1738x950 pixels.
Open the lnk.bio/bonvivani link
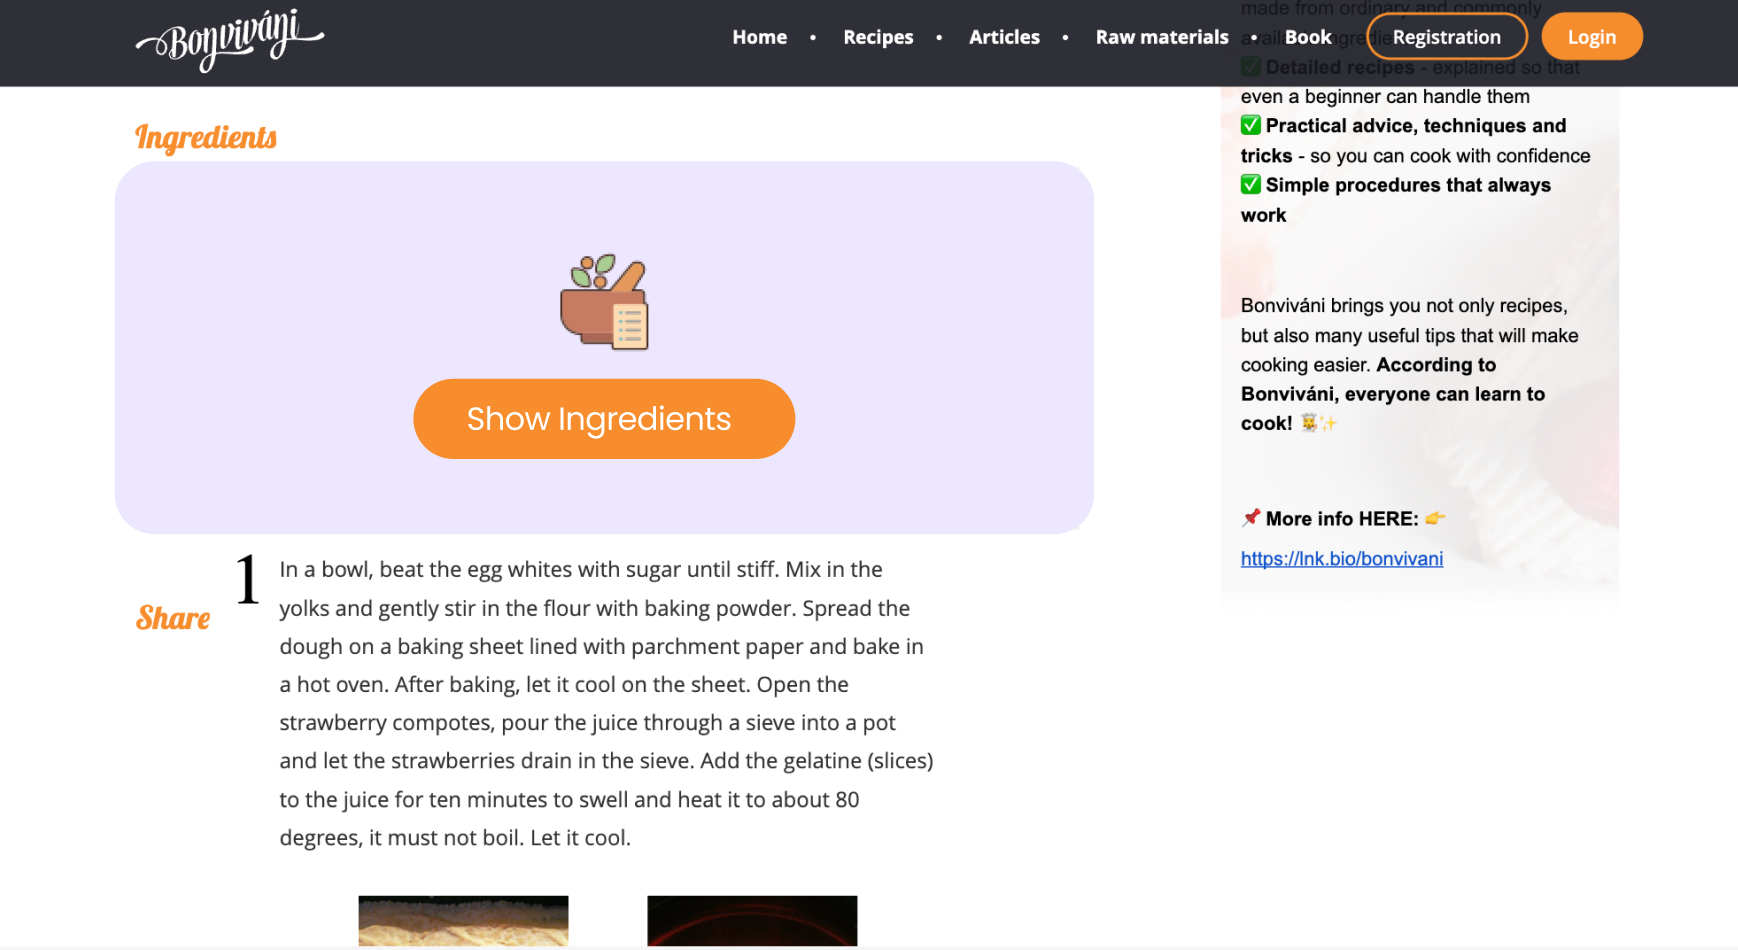[x=1342, y=559]
